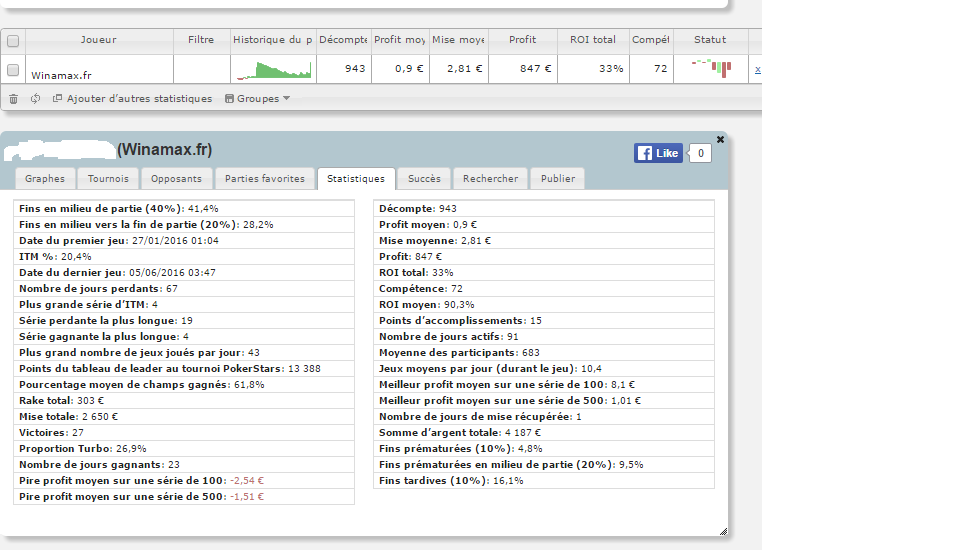960x550 pixels.
Task: Close the Winamax.fr statistics panel
Action: click(721, 140)
